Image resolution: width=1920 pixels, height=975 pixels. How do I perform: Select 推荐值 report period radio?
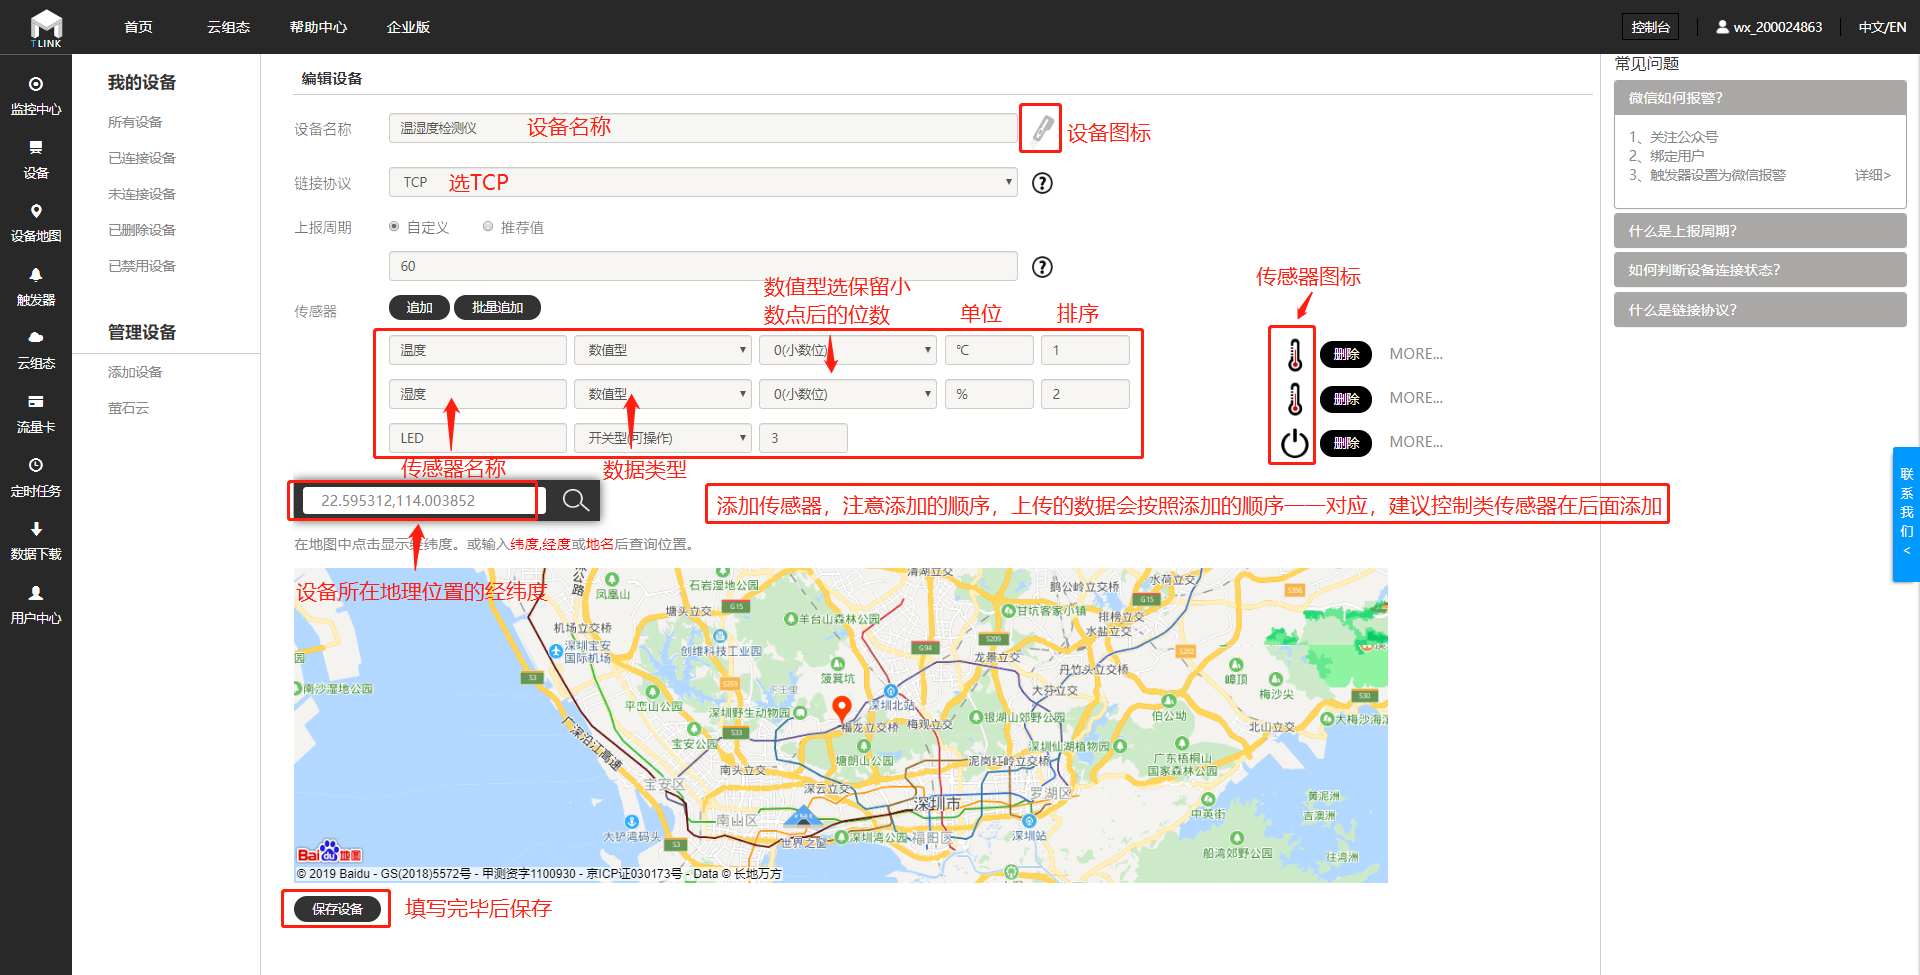(488, 227)
